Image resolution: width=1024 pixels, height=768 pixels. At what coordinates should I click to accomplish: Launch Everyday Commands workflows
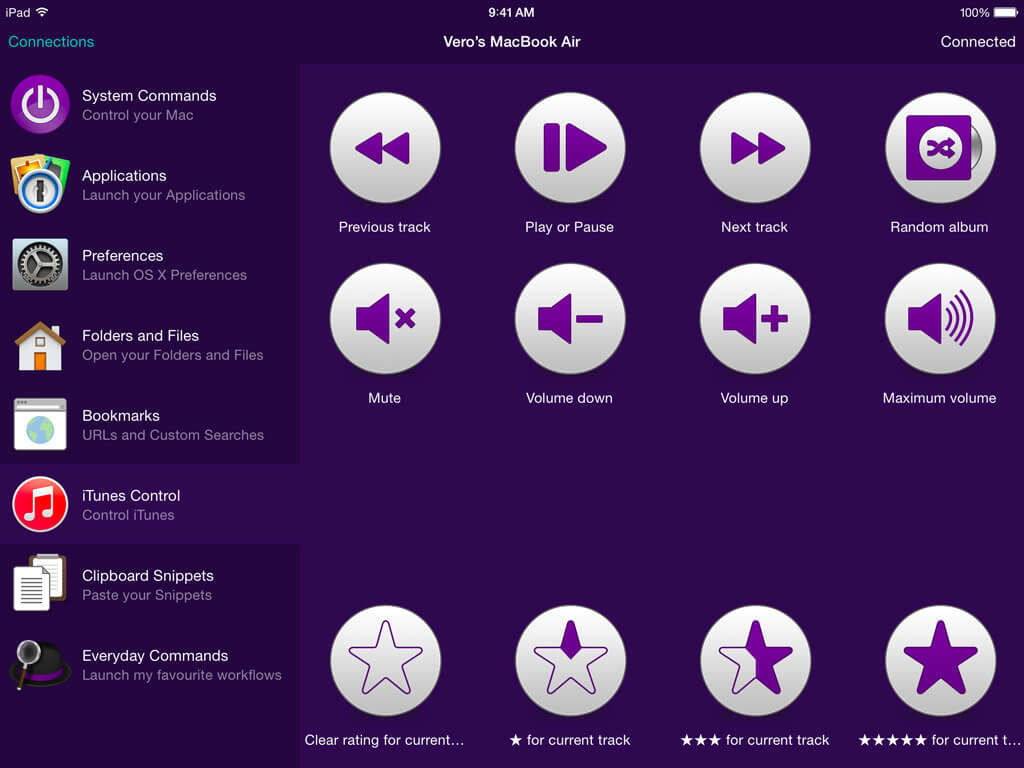(150, 664)
